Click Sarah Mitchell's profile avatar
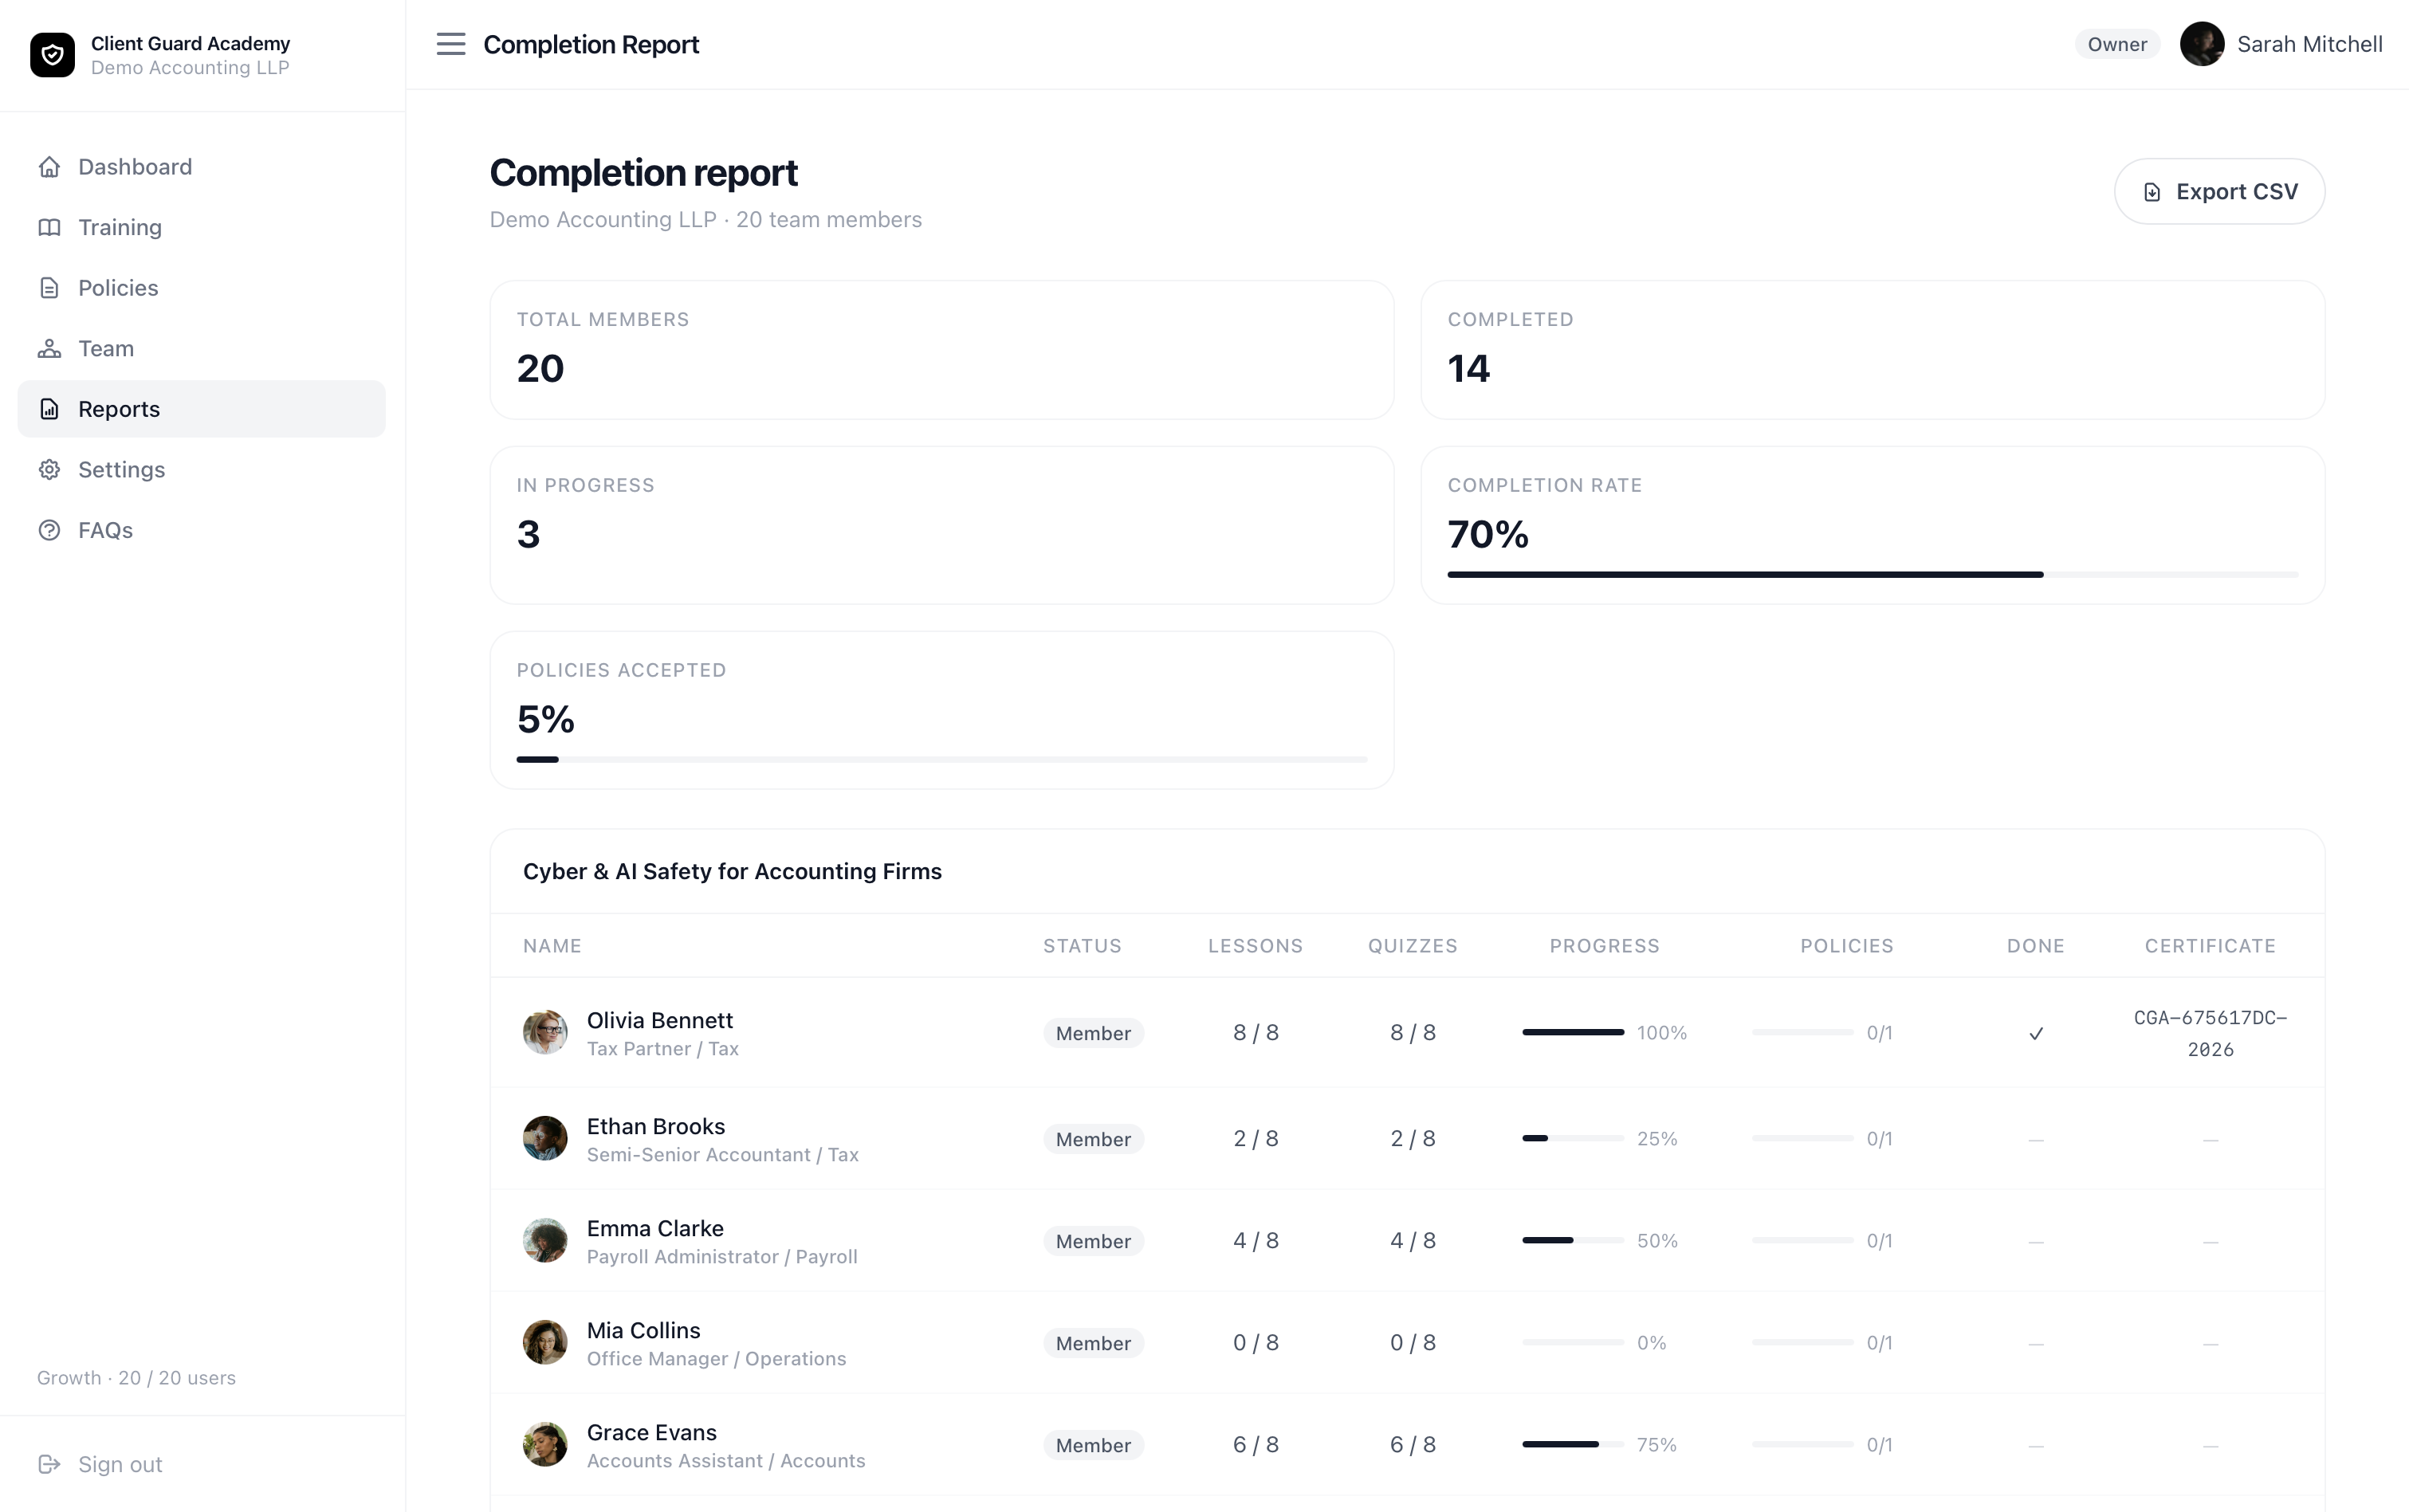Viewport: 2409px width, 1512px height. pyautogui.click(x=2201, y=44)
